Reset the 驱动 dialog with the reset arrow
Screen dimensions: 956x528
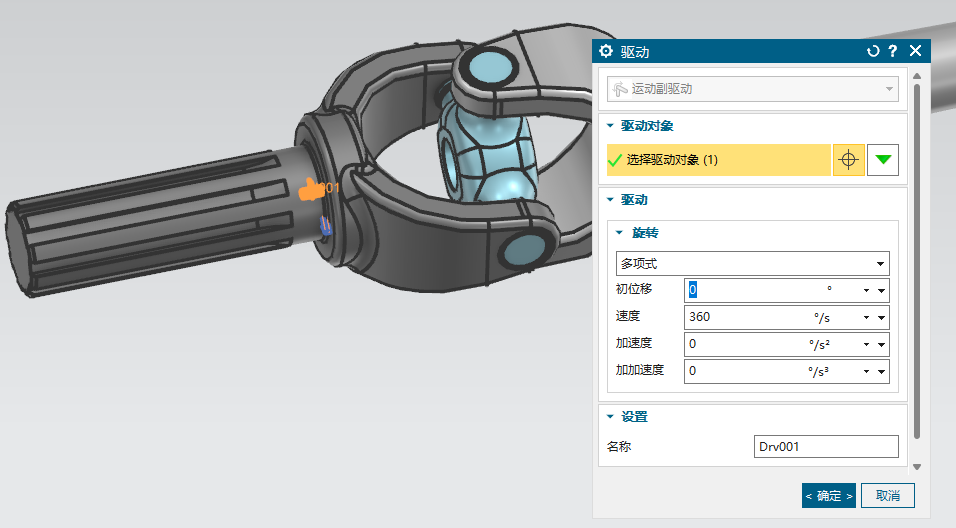pos(873,51)
